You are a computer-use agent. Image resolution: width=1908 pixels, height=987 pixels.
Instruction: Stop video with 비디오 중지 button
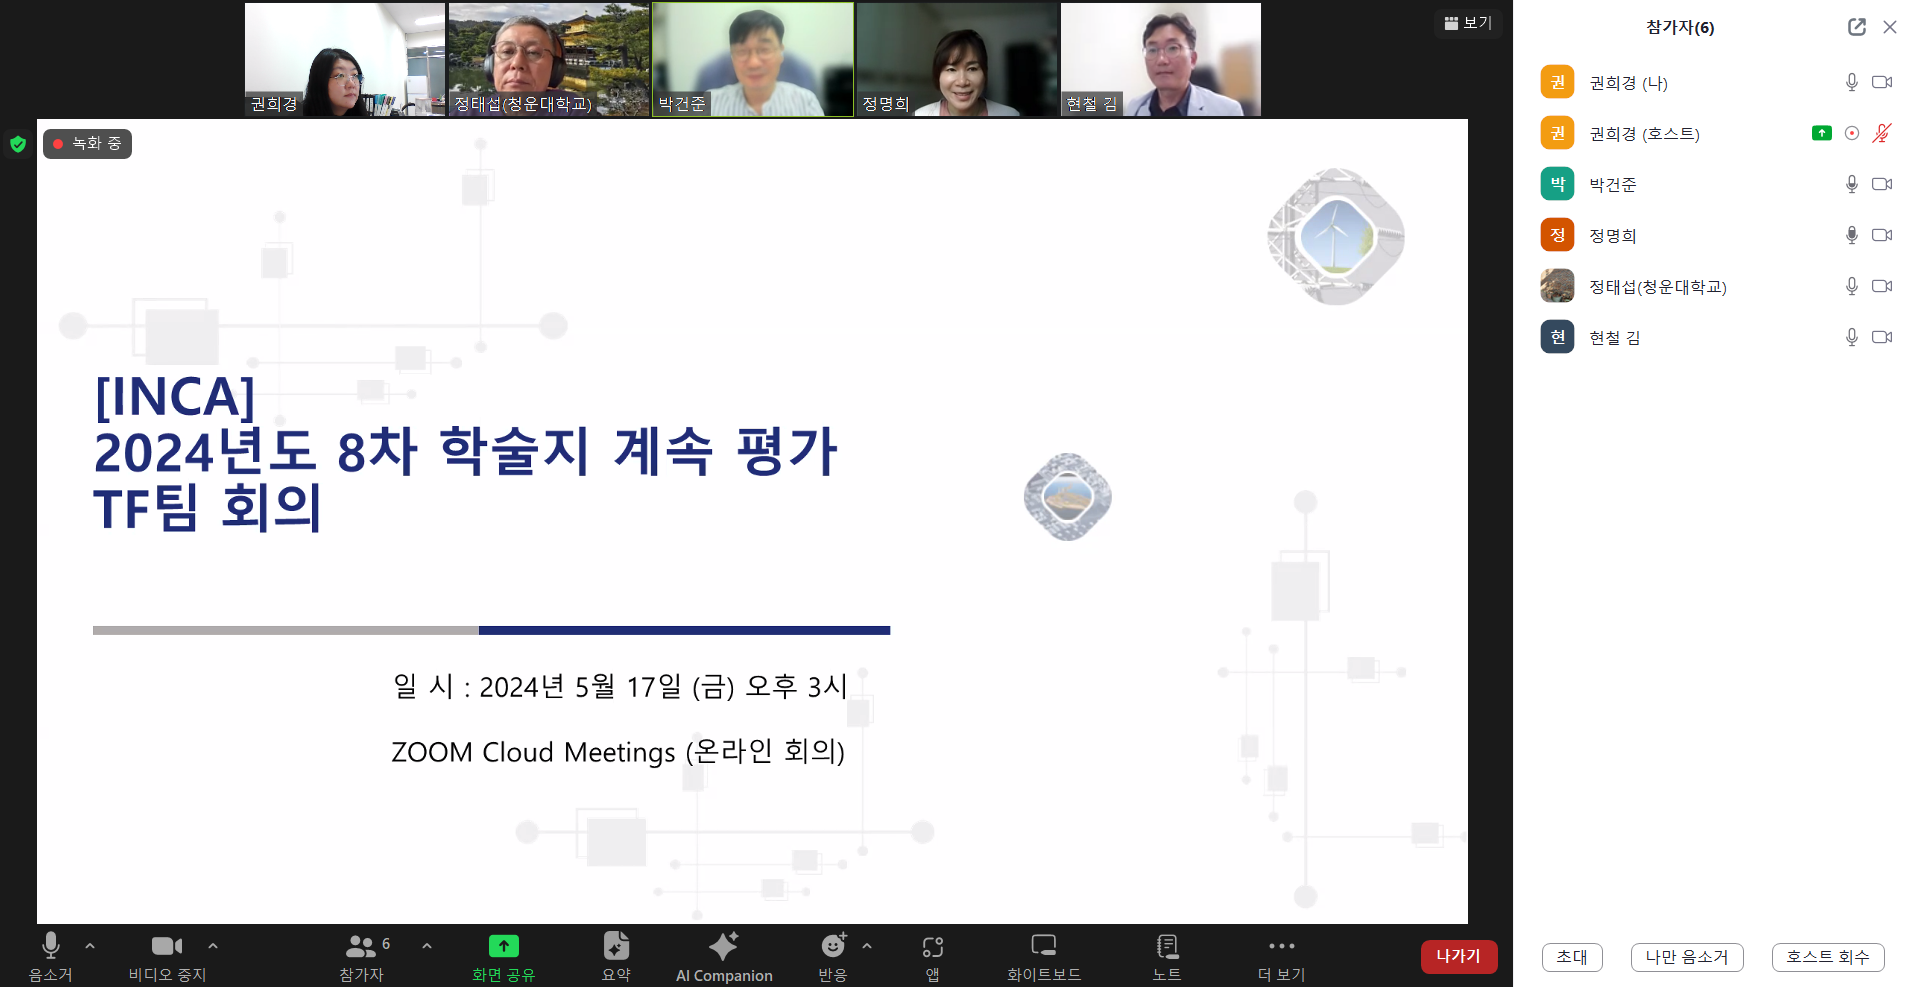click(x=167, y=957)
